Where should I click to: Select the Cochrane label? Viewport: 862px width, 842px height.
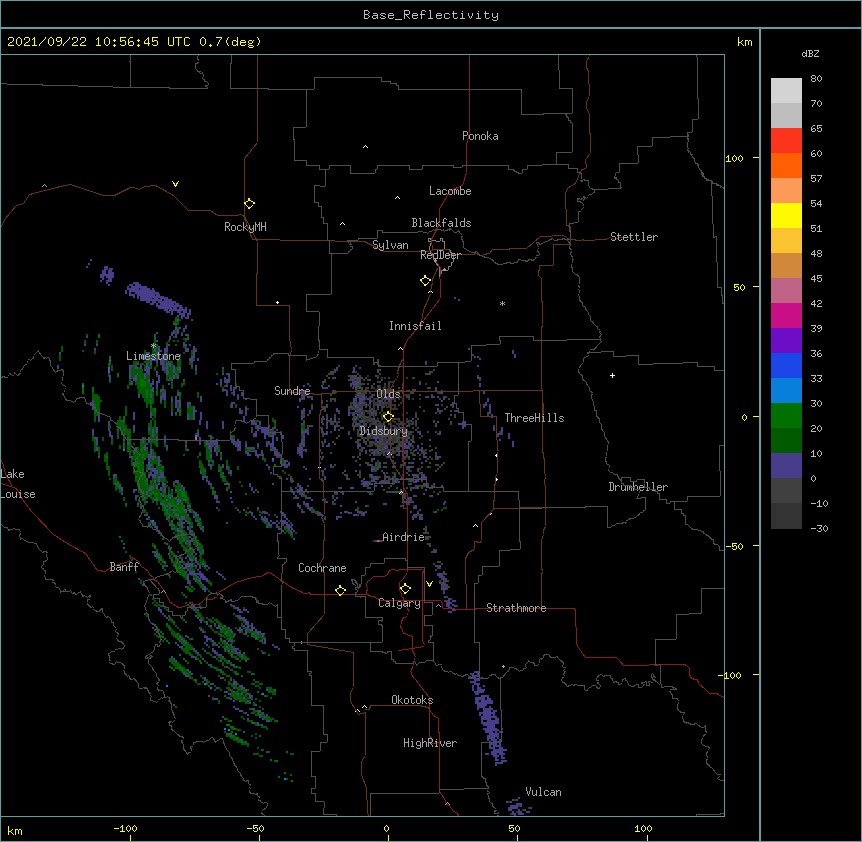click(x=322, y=568)
